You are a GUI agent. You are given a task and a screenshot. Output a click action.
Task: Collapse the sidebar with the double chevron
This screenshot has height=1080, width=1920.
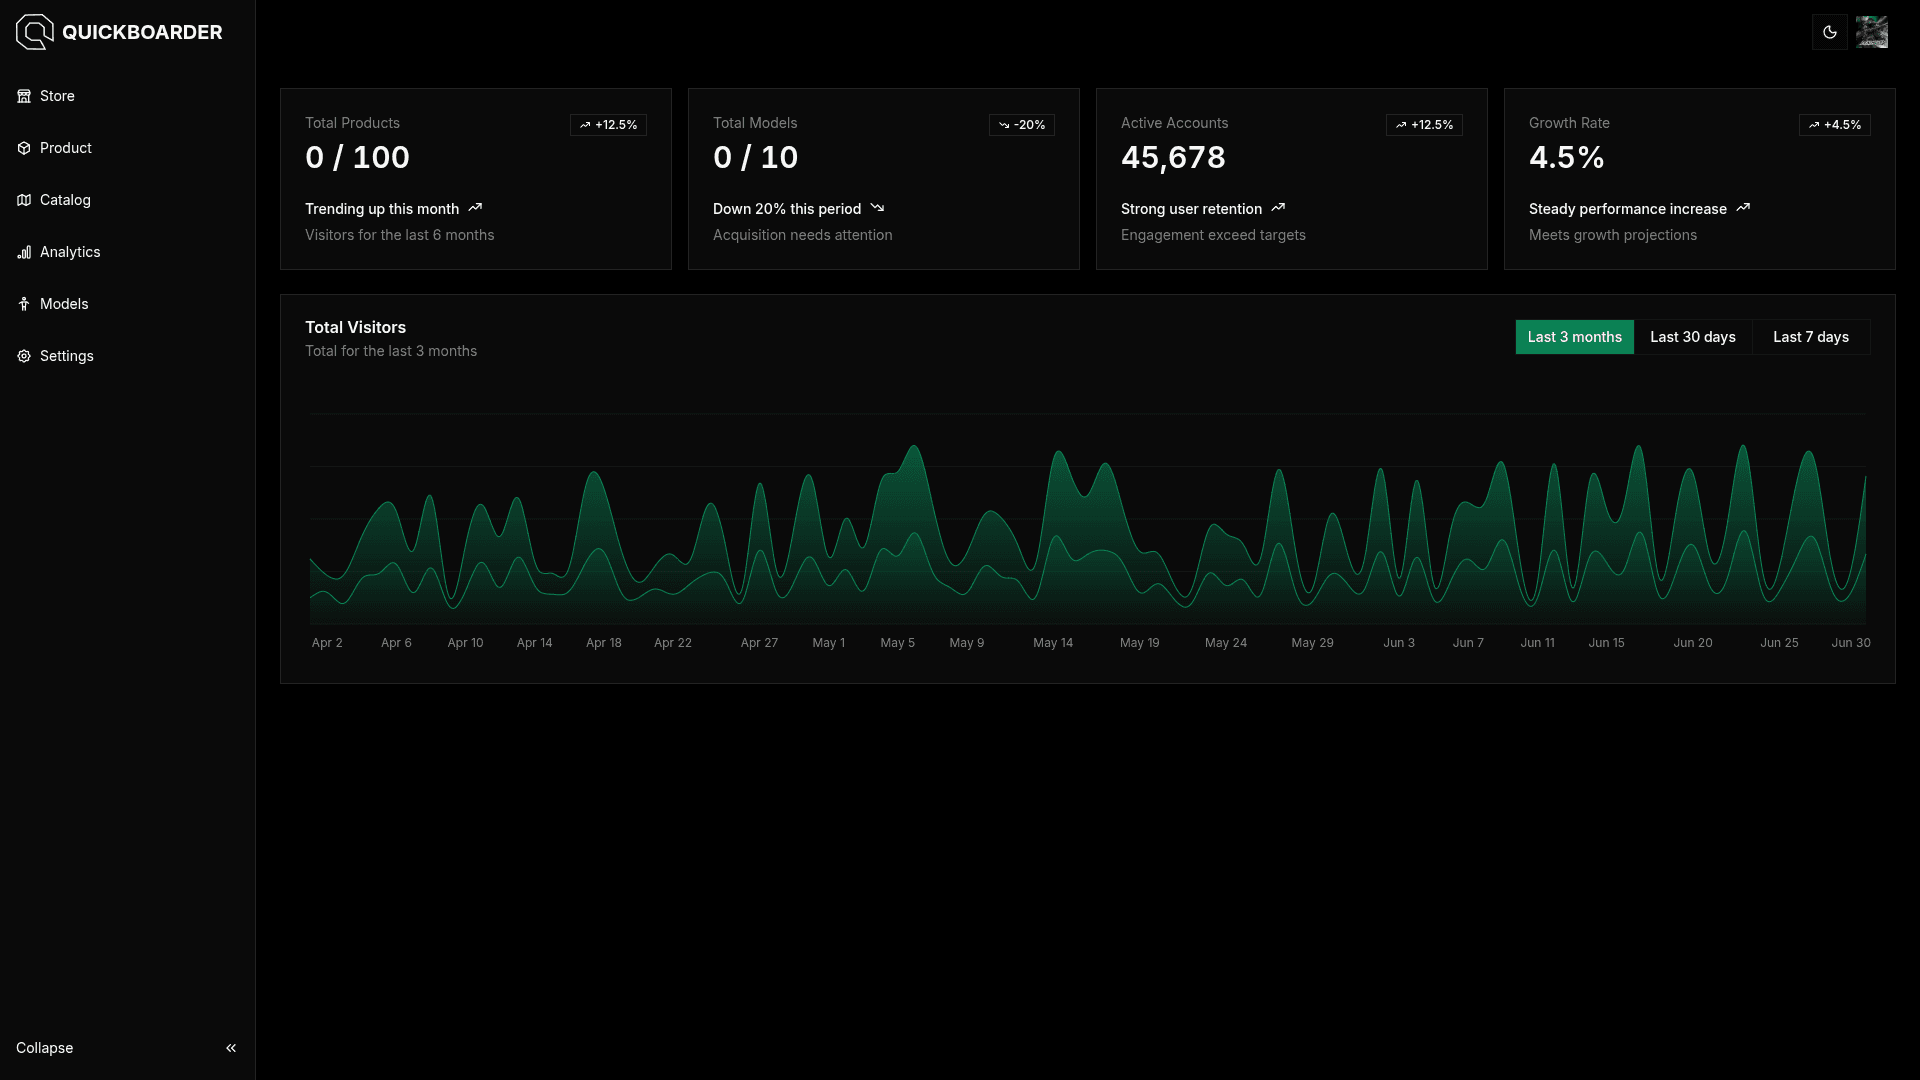[231, 1048]
